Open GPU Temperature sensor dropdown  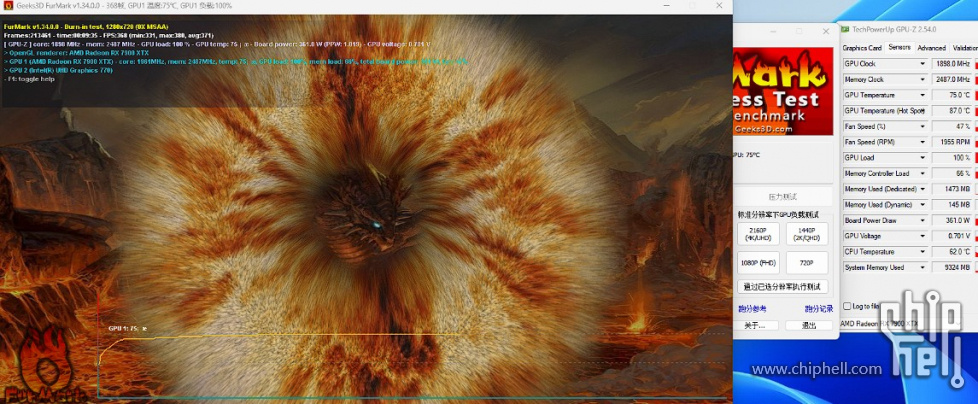click(x=922, y=95)
